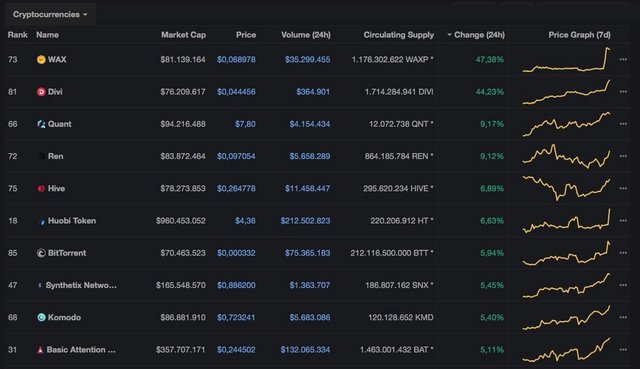This screenshot has width=640, height=369.
Task: Sort table by Rank header
Action: coord(18,35)
